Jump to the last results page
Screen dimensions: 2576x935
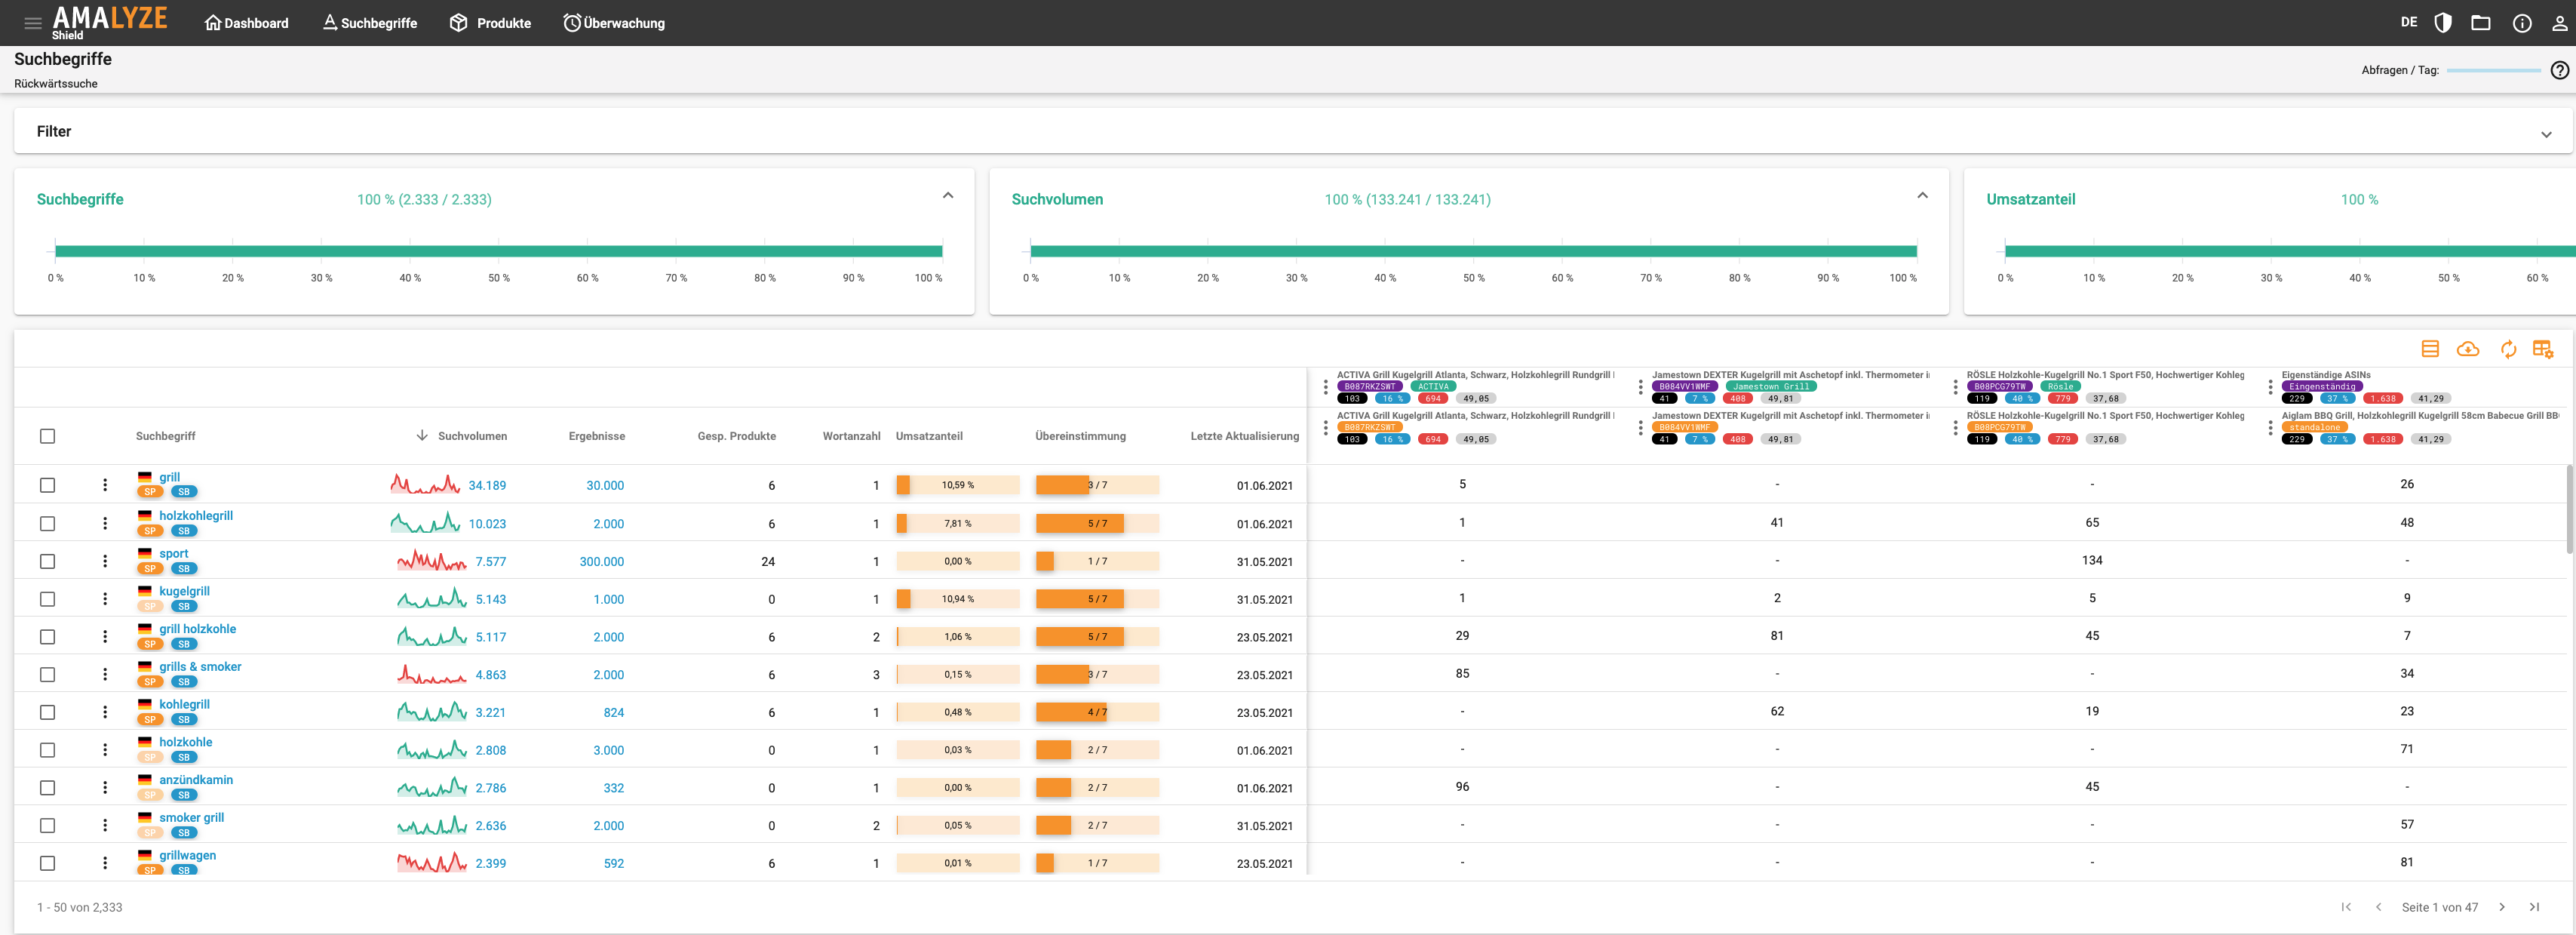2535,907
